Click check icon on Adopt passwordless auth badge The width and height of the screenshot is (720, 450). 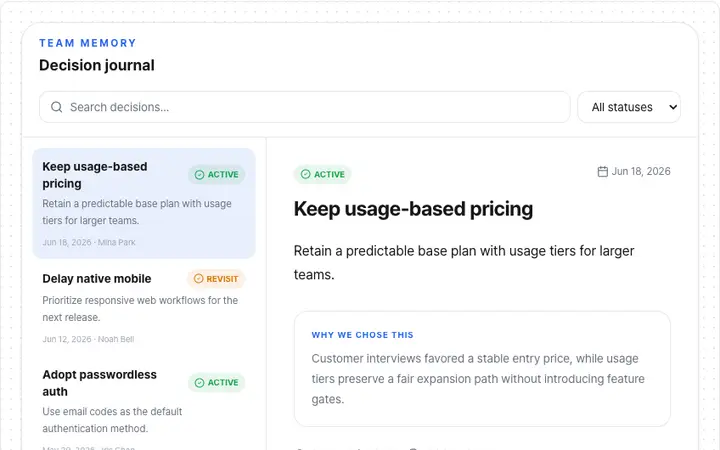(199, 382)
